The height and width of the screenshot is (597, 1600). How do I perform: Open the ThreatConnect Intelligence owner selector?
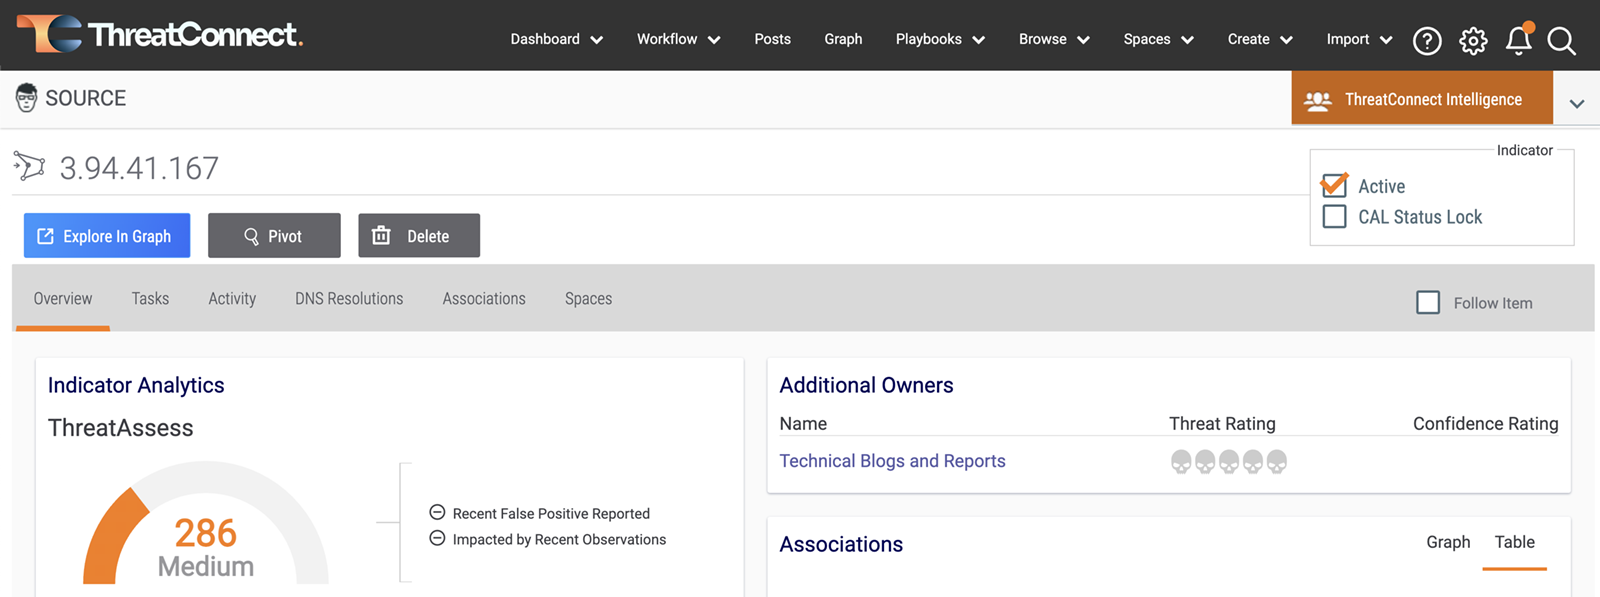click(x=1422, y=98)
